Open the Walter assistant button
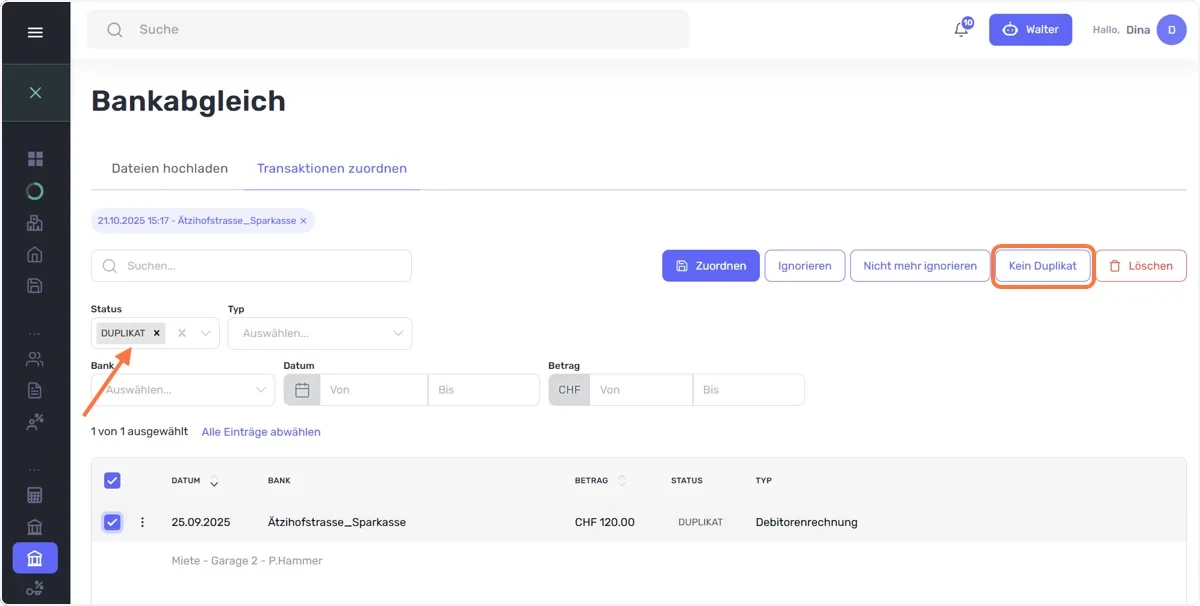 click(1030, 30)
